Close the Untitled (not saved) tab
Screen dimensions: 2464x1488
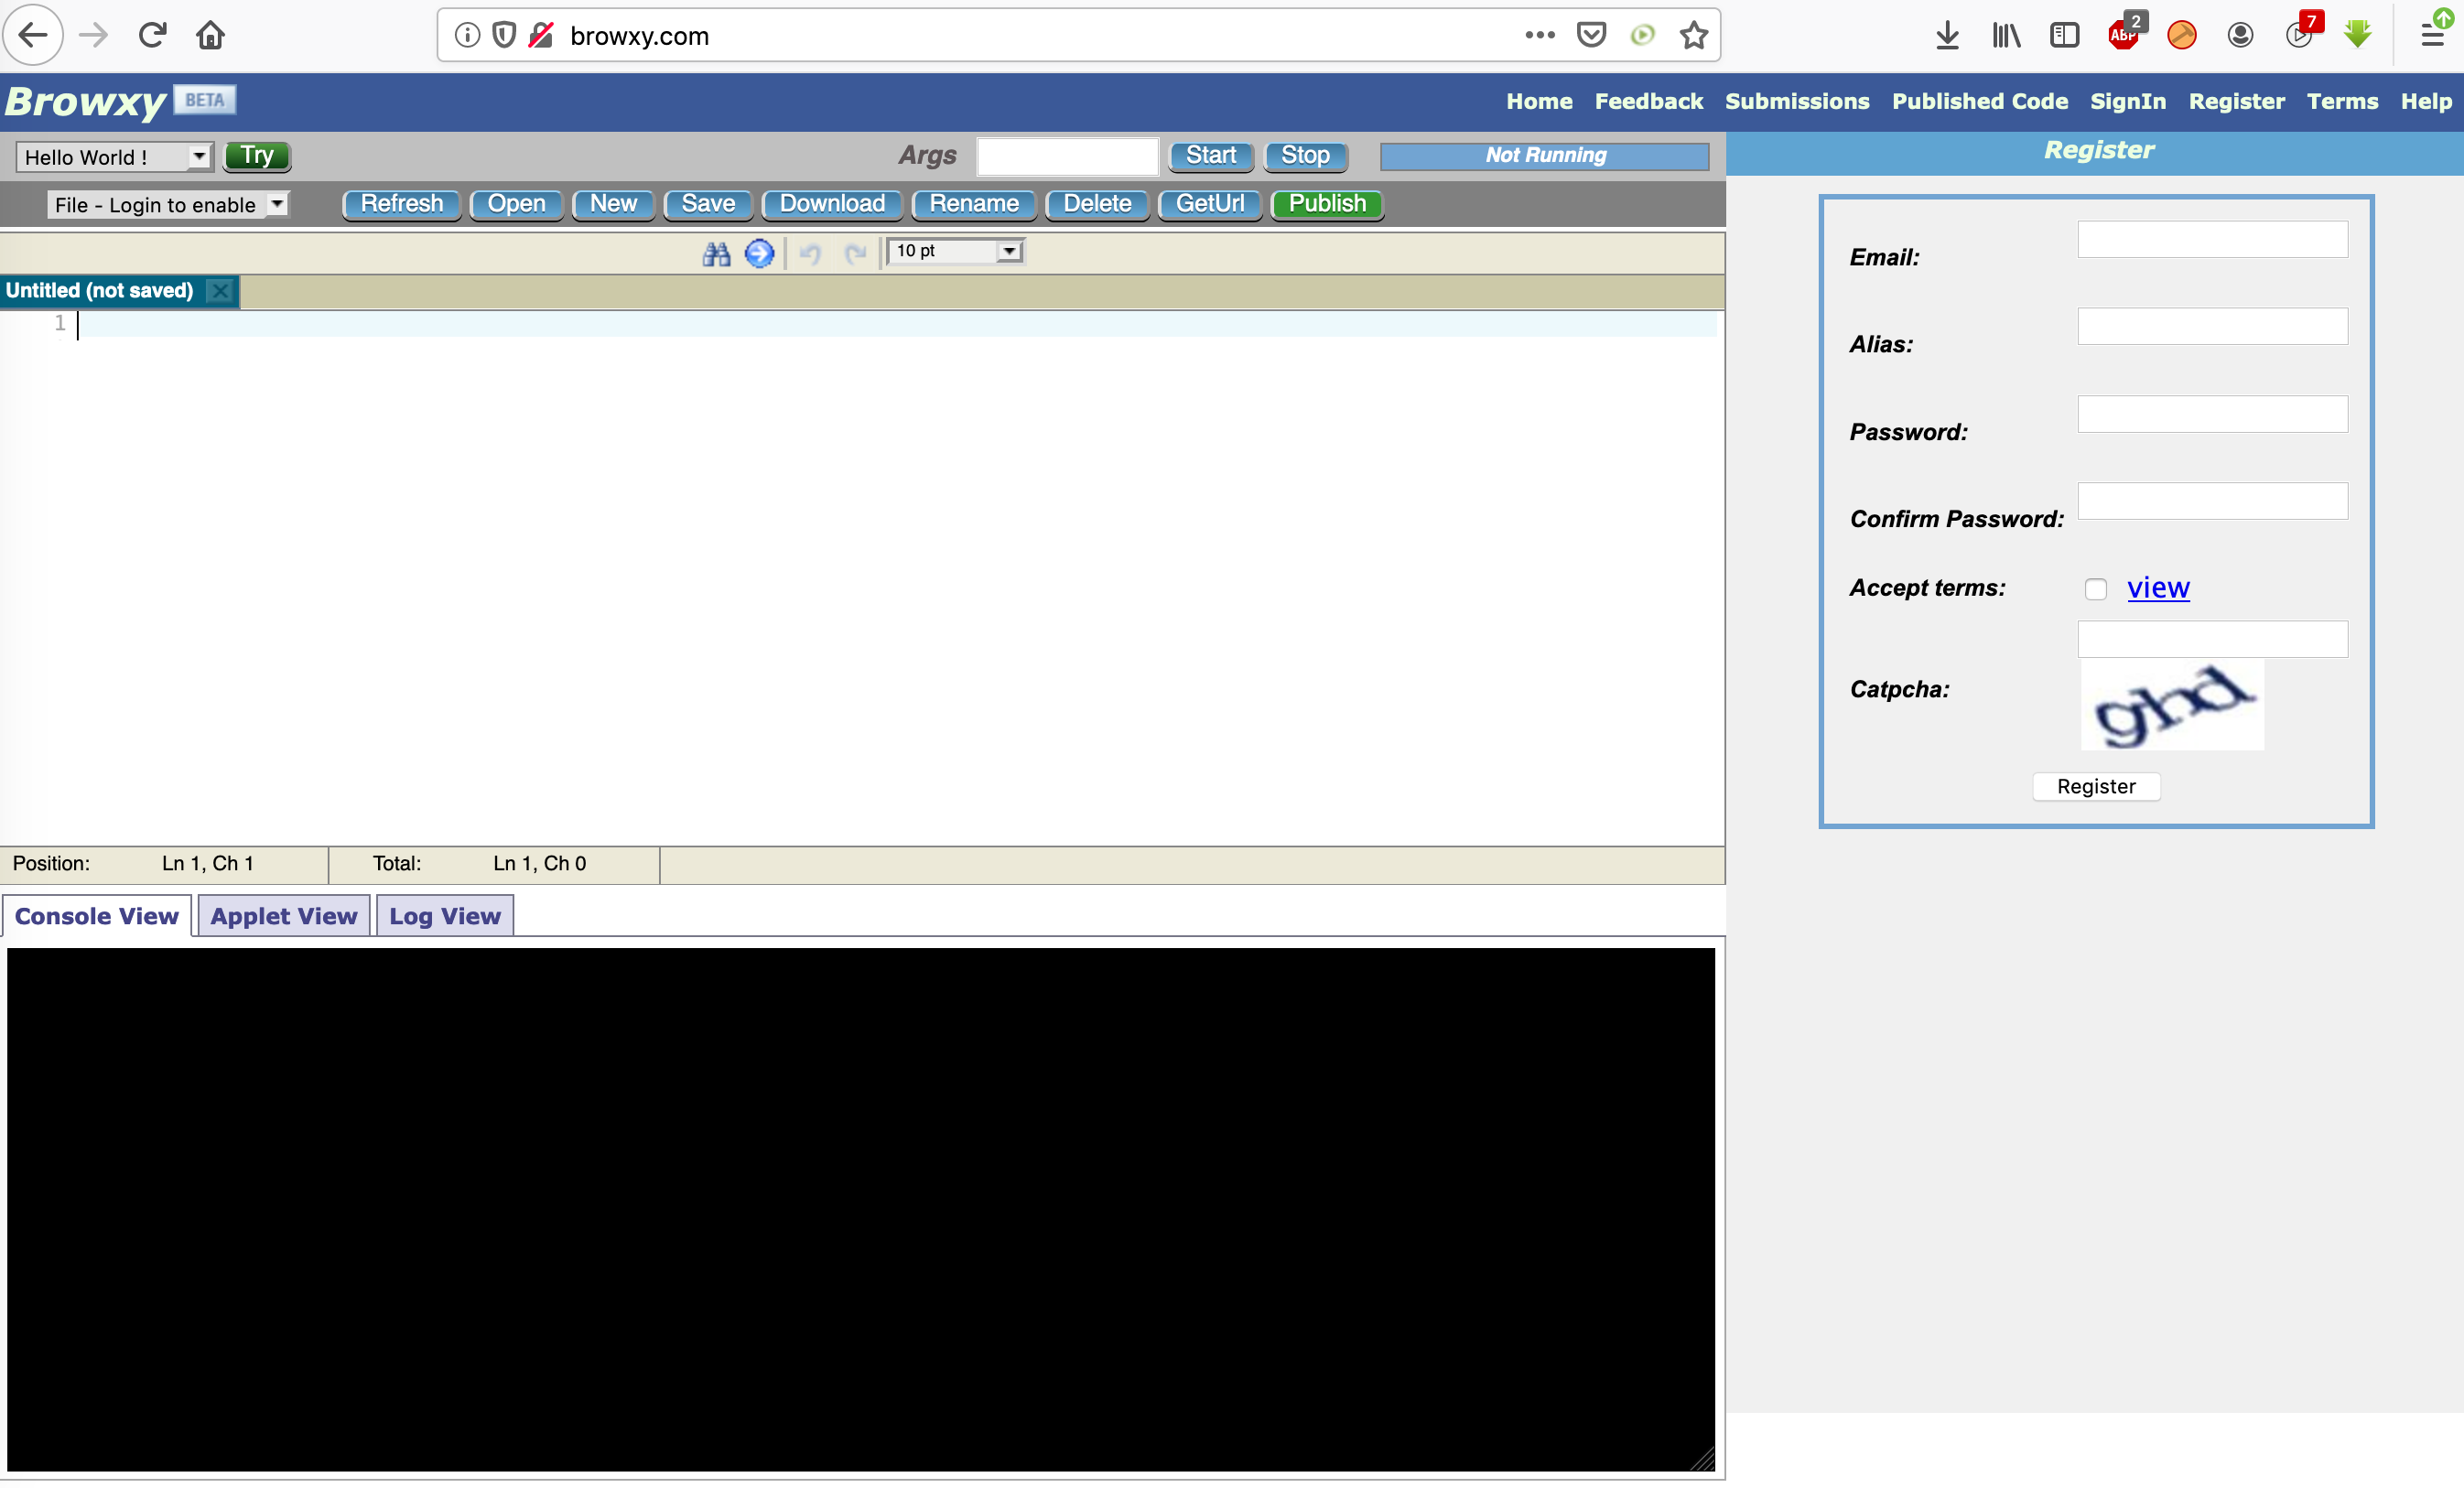coord(220,291)
